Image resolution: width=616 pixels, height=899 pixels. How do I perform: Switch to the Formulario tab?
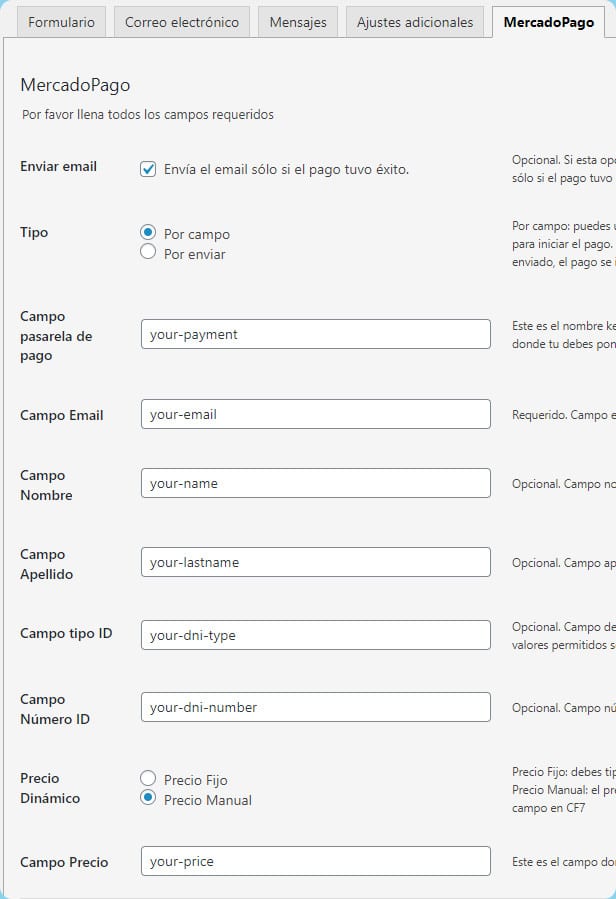[61, 22]
